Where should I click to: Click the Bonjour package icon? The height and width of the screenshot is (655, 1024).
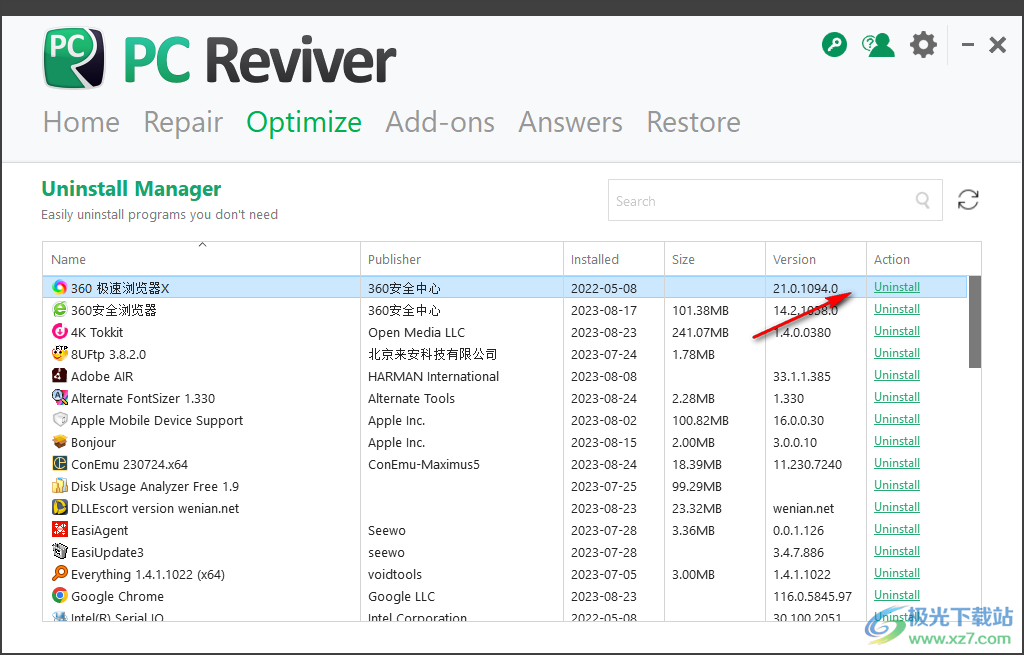tap(59, 441)
